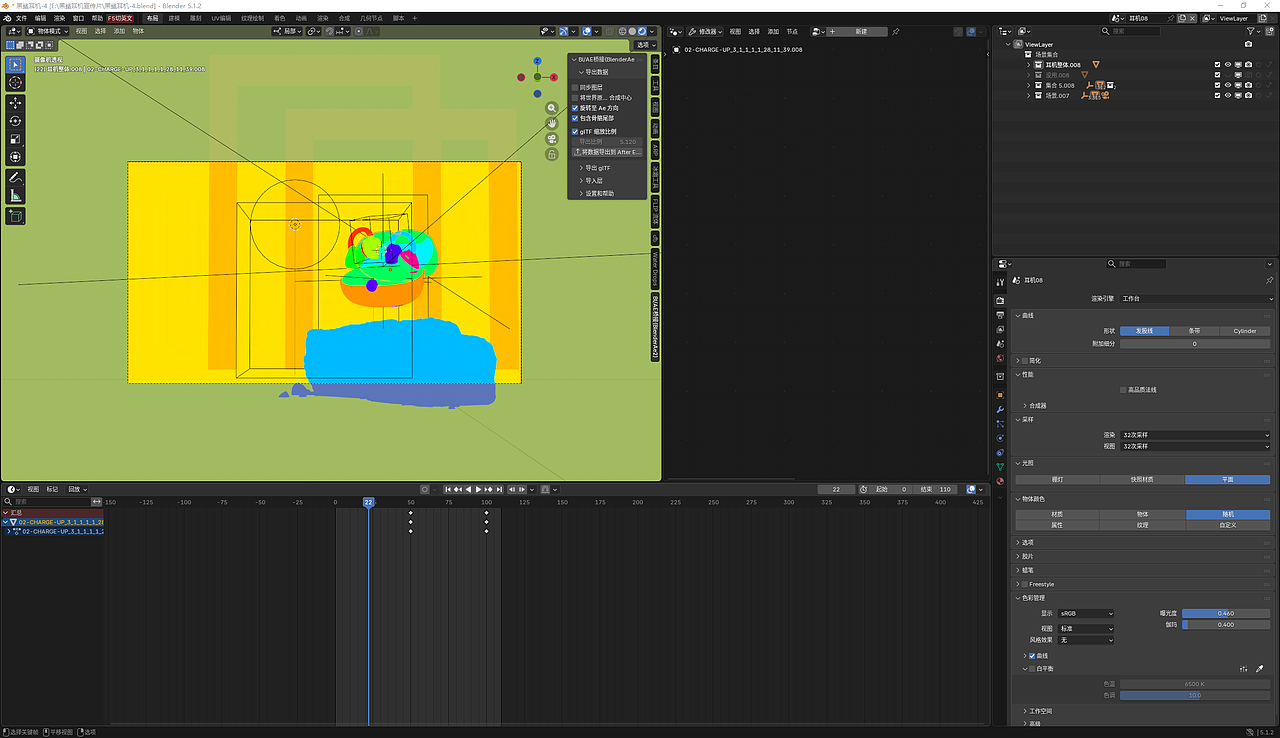Switch to the 几何节点 workspace tab
The height and width of the screenshot is (738, 1280).
pyautogui.click(x=370, y=18)
